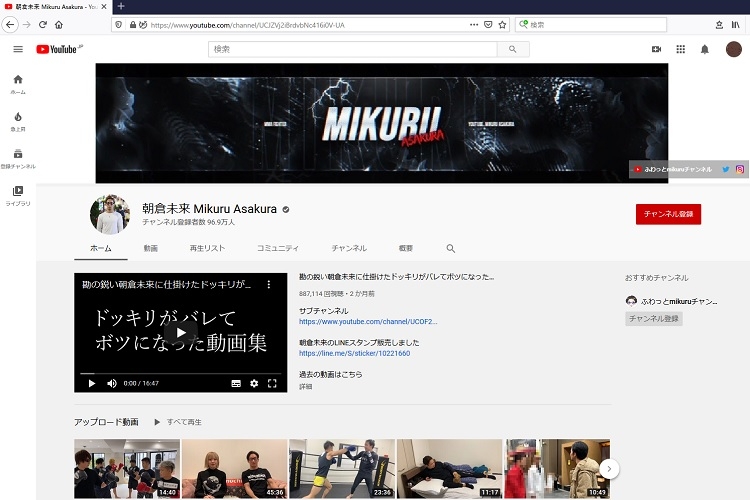Click the large center play button
Image resolution: width=750 pixels, height=500 pixels.
(x=180, y=332)
